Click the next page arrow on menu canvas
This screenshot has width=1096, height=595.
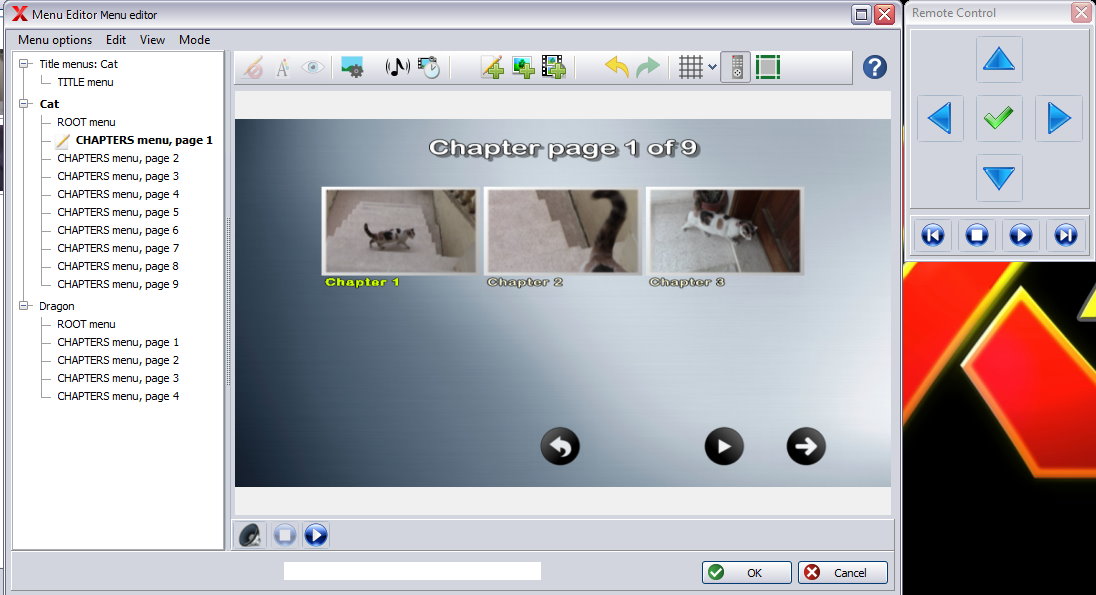(x=806, y=446)
